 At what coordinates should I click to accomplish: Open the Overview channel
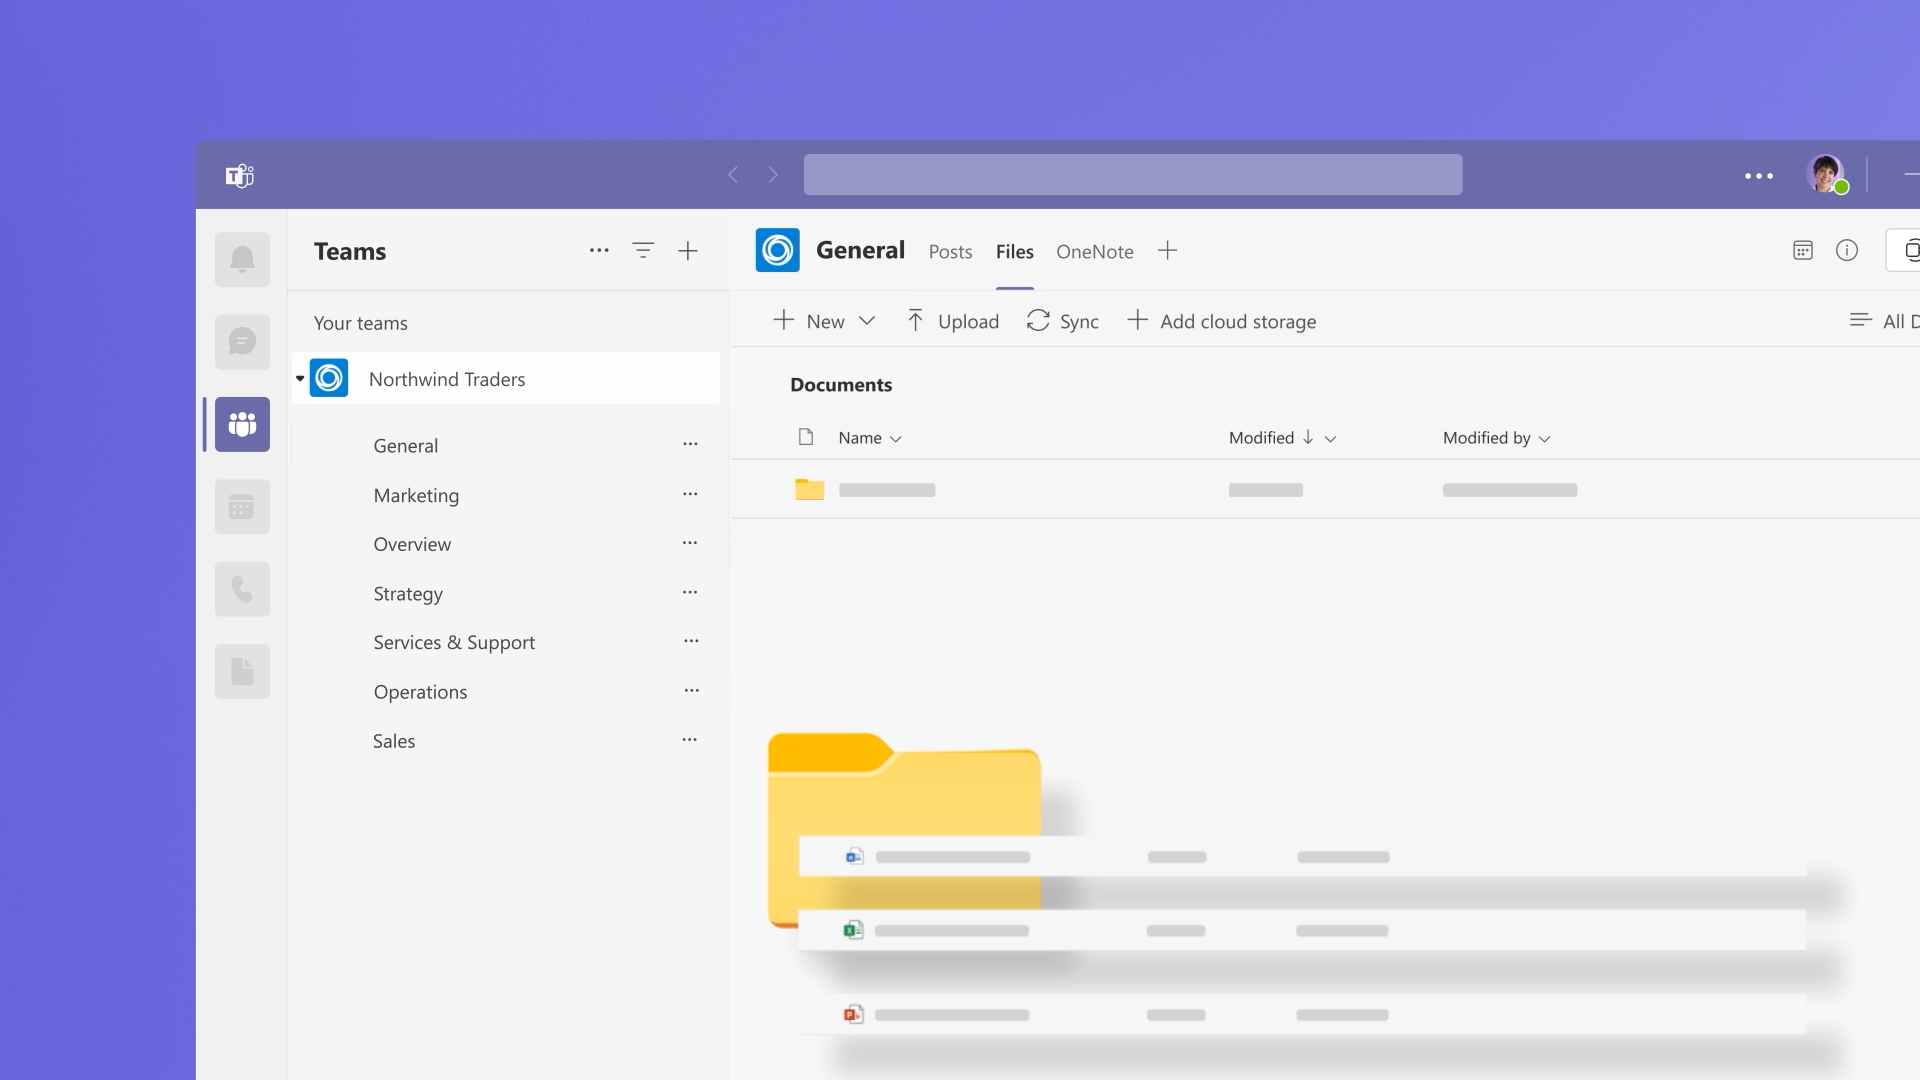(x=412, y=544)
